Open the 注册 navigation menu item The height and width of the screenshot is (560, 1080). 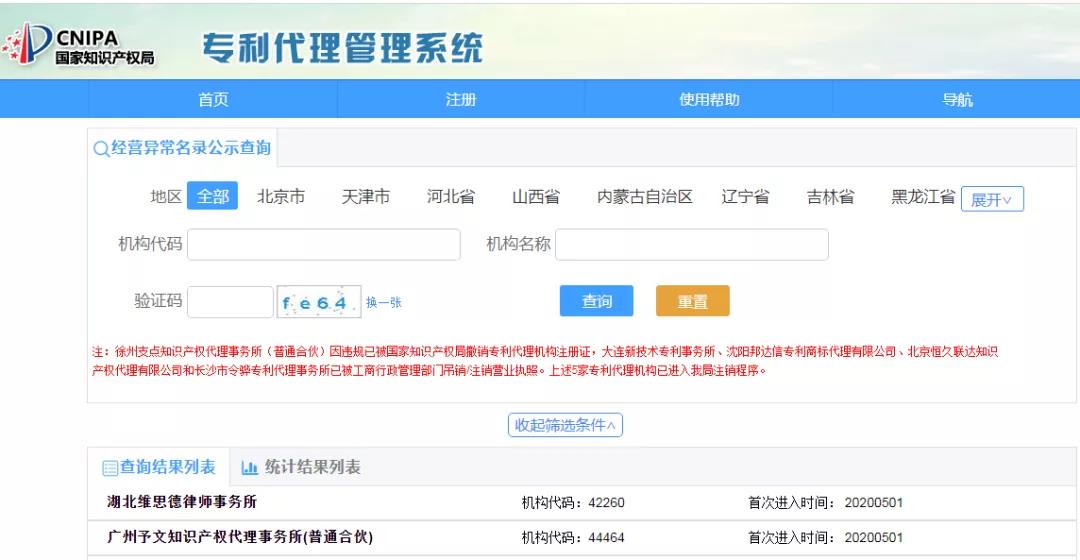(461, 99)
